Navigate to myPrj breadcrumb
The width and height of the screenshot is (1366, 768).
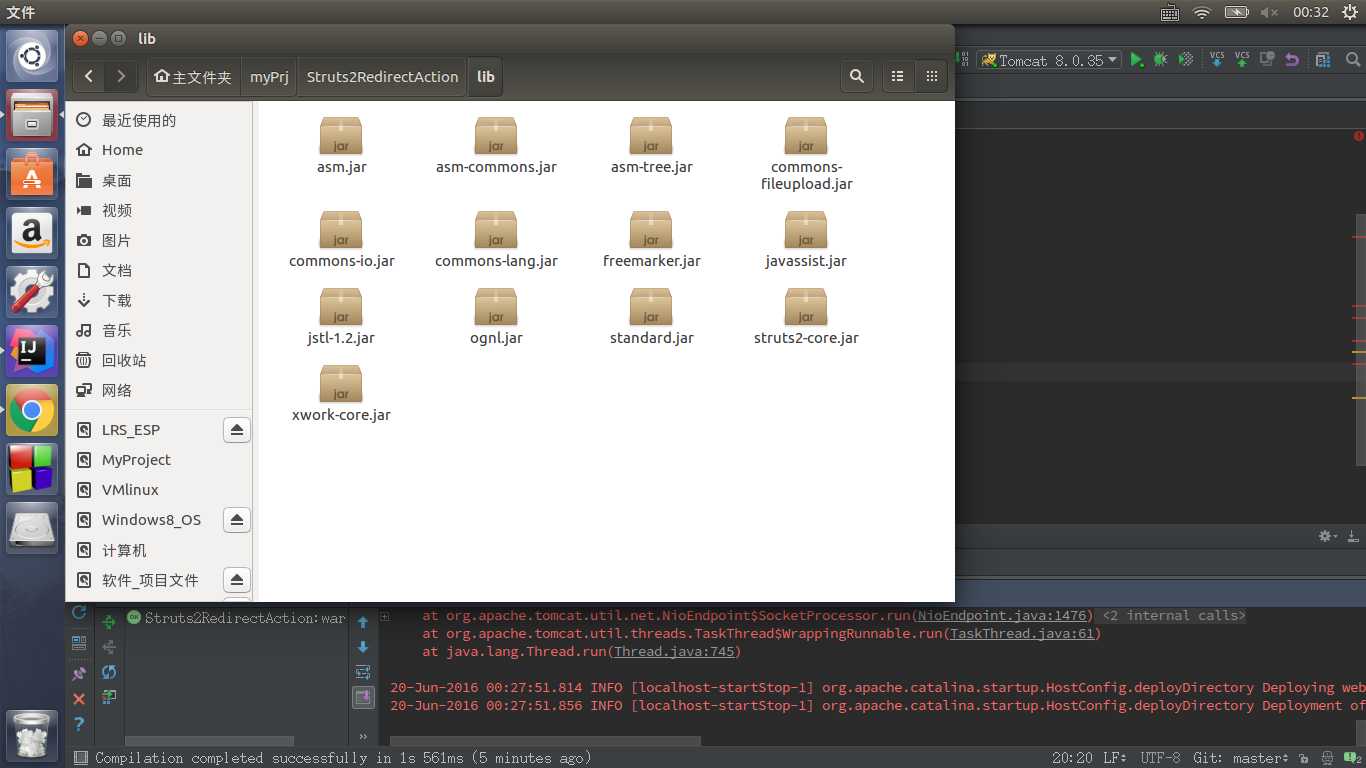click(x=269, y=77)
